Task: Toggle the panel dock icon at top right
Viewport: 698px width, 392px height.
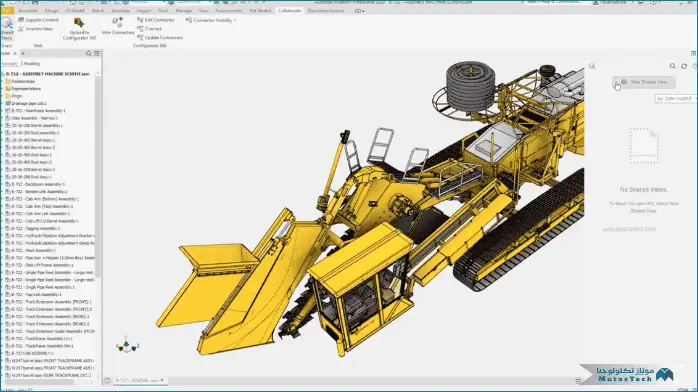Action: [x=693, y=53]
